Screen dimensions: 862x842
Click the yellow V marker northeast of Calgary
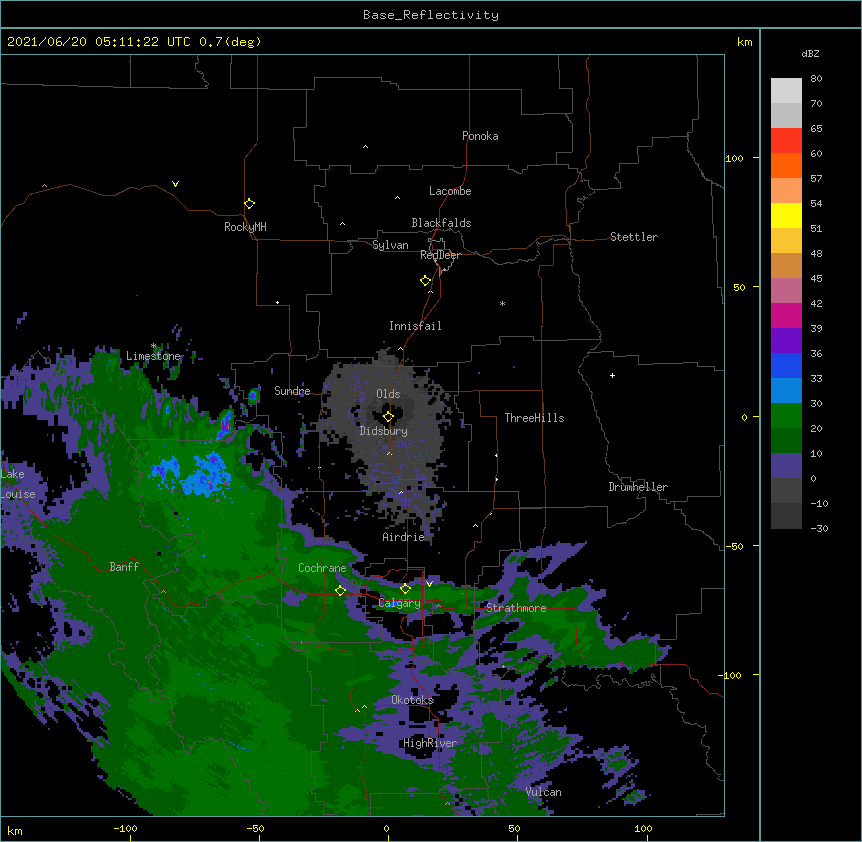click(429, 584)
